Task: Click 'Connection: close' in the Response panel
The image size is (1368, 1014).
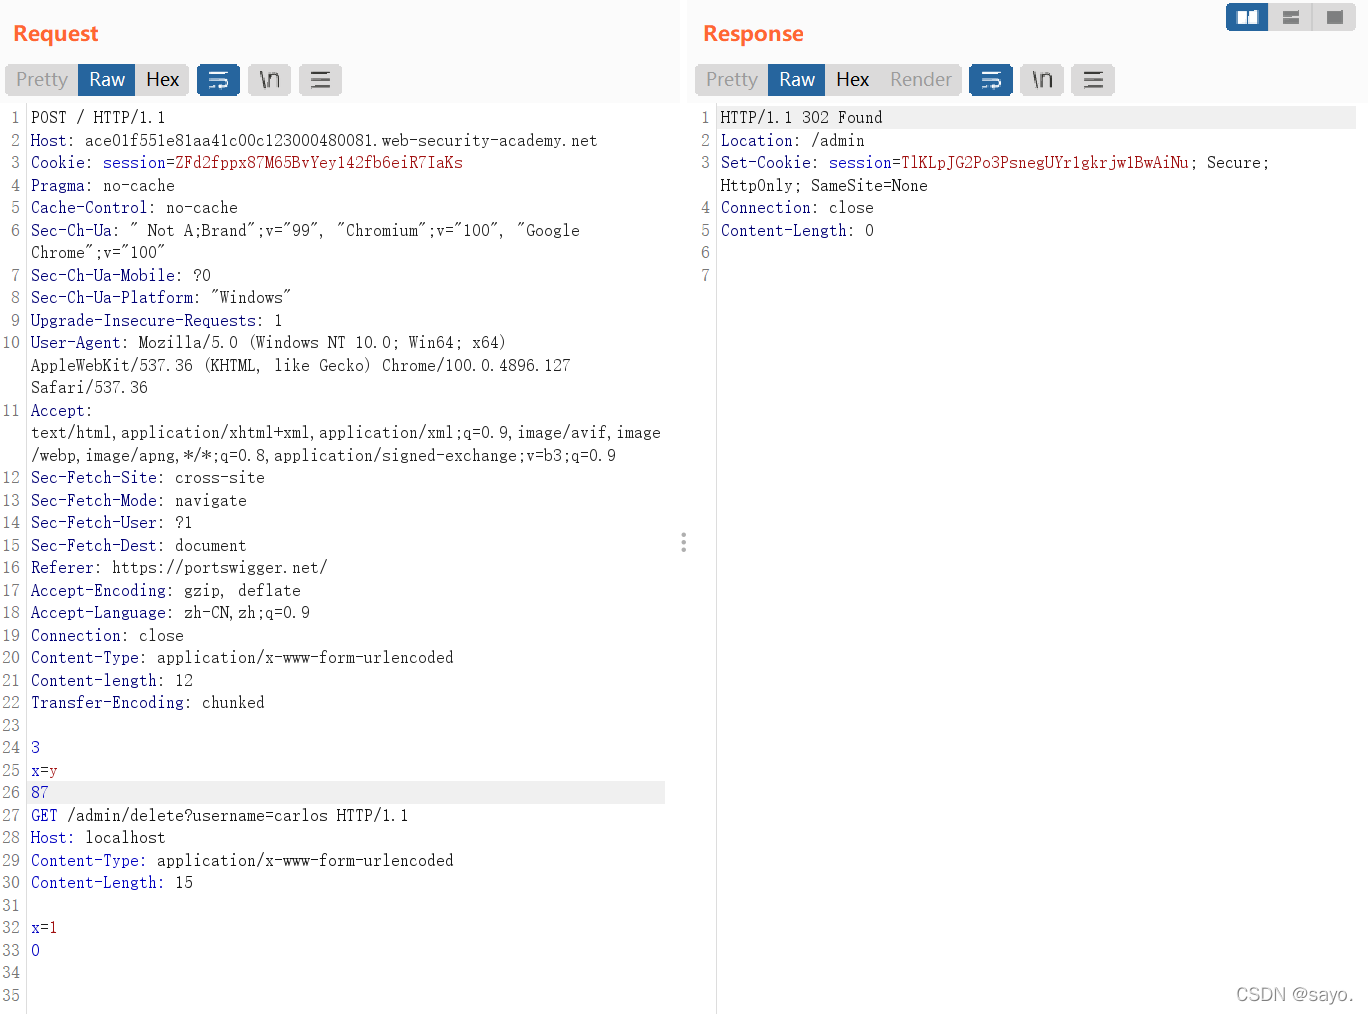Action: pyautogui.click(x=797, y=208)
